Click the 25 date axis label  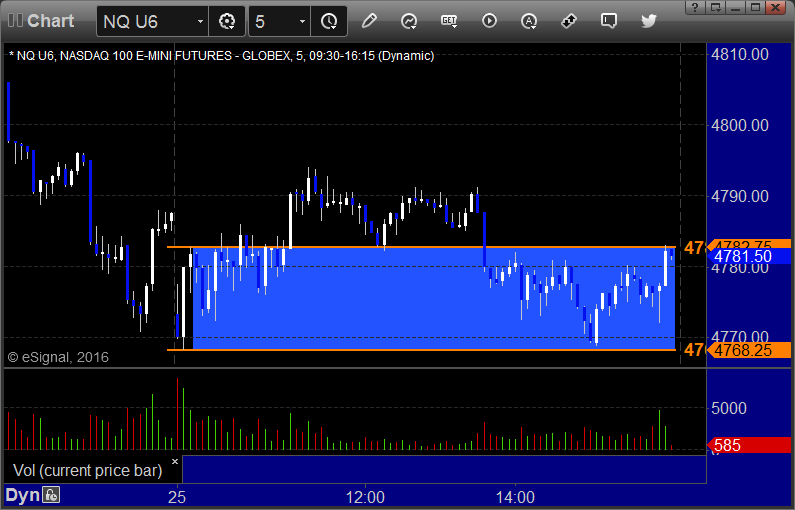pos(177,497)
